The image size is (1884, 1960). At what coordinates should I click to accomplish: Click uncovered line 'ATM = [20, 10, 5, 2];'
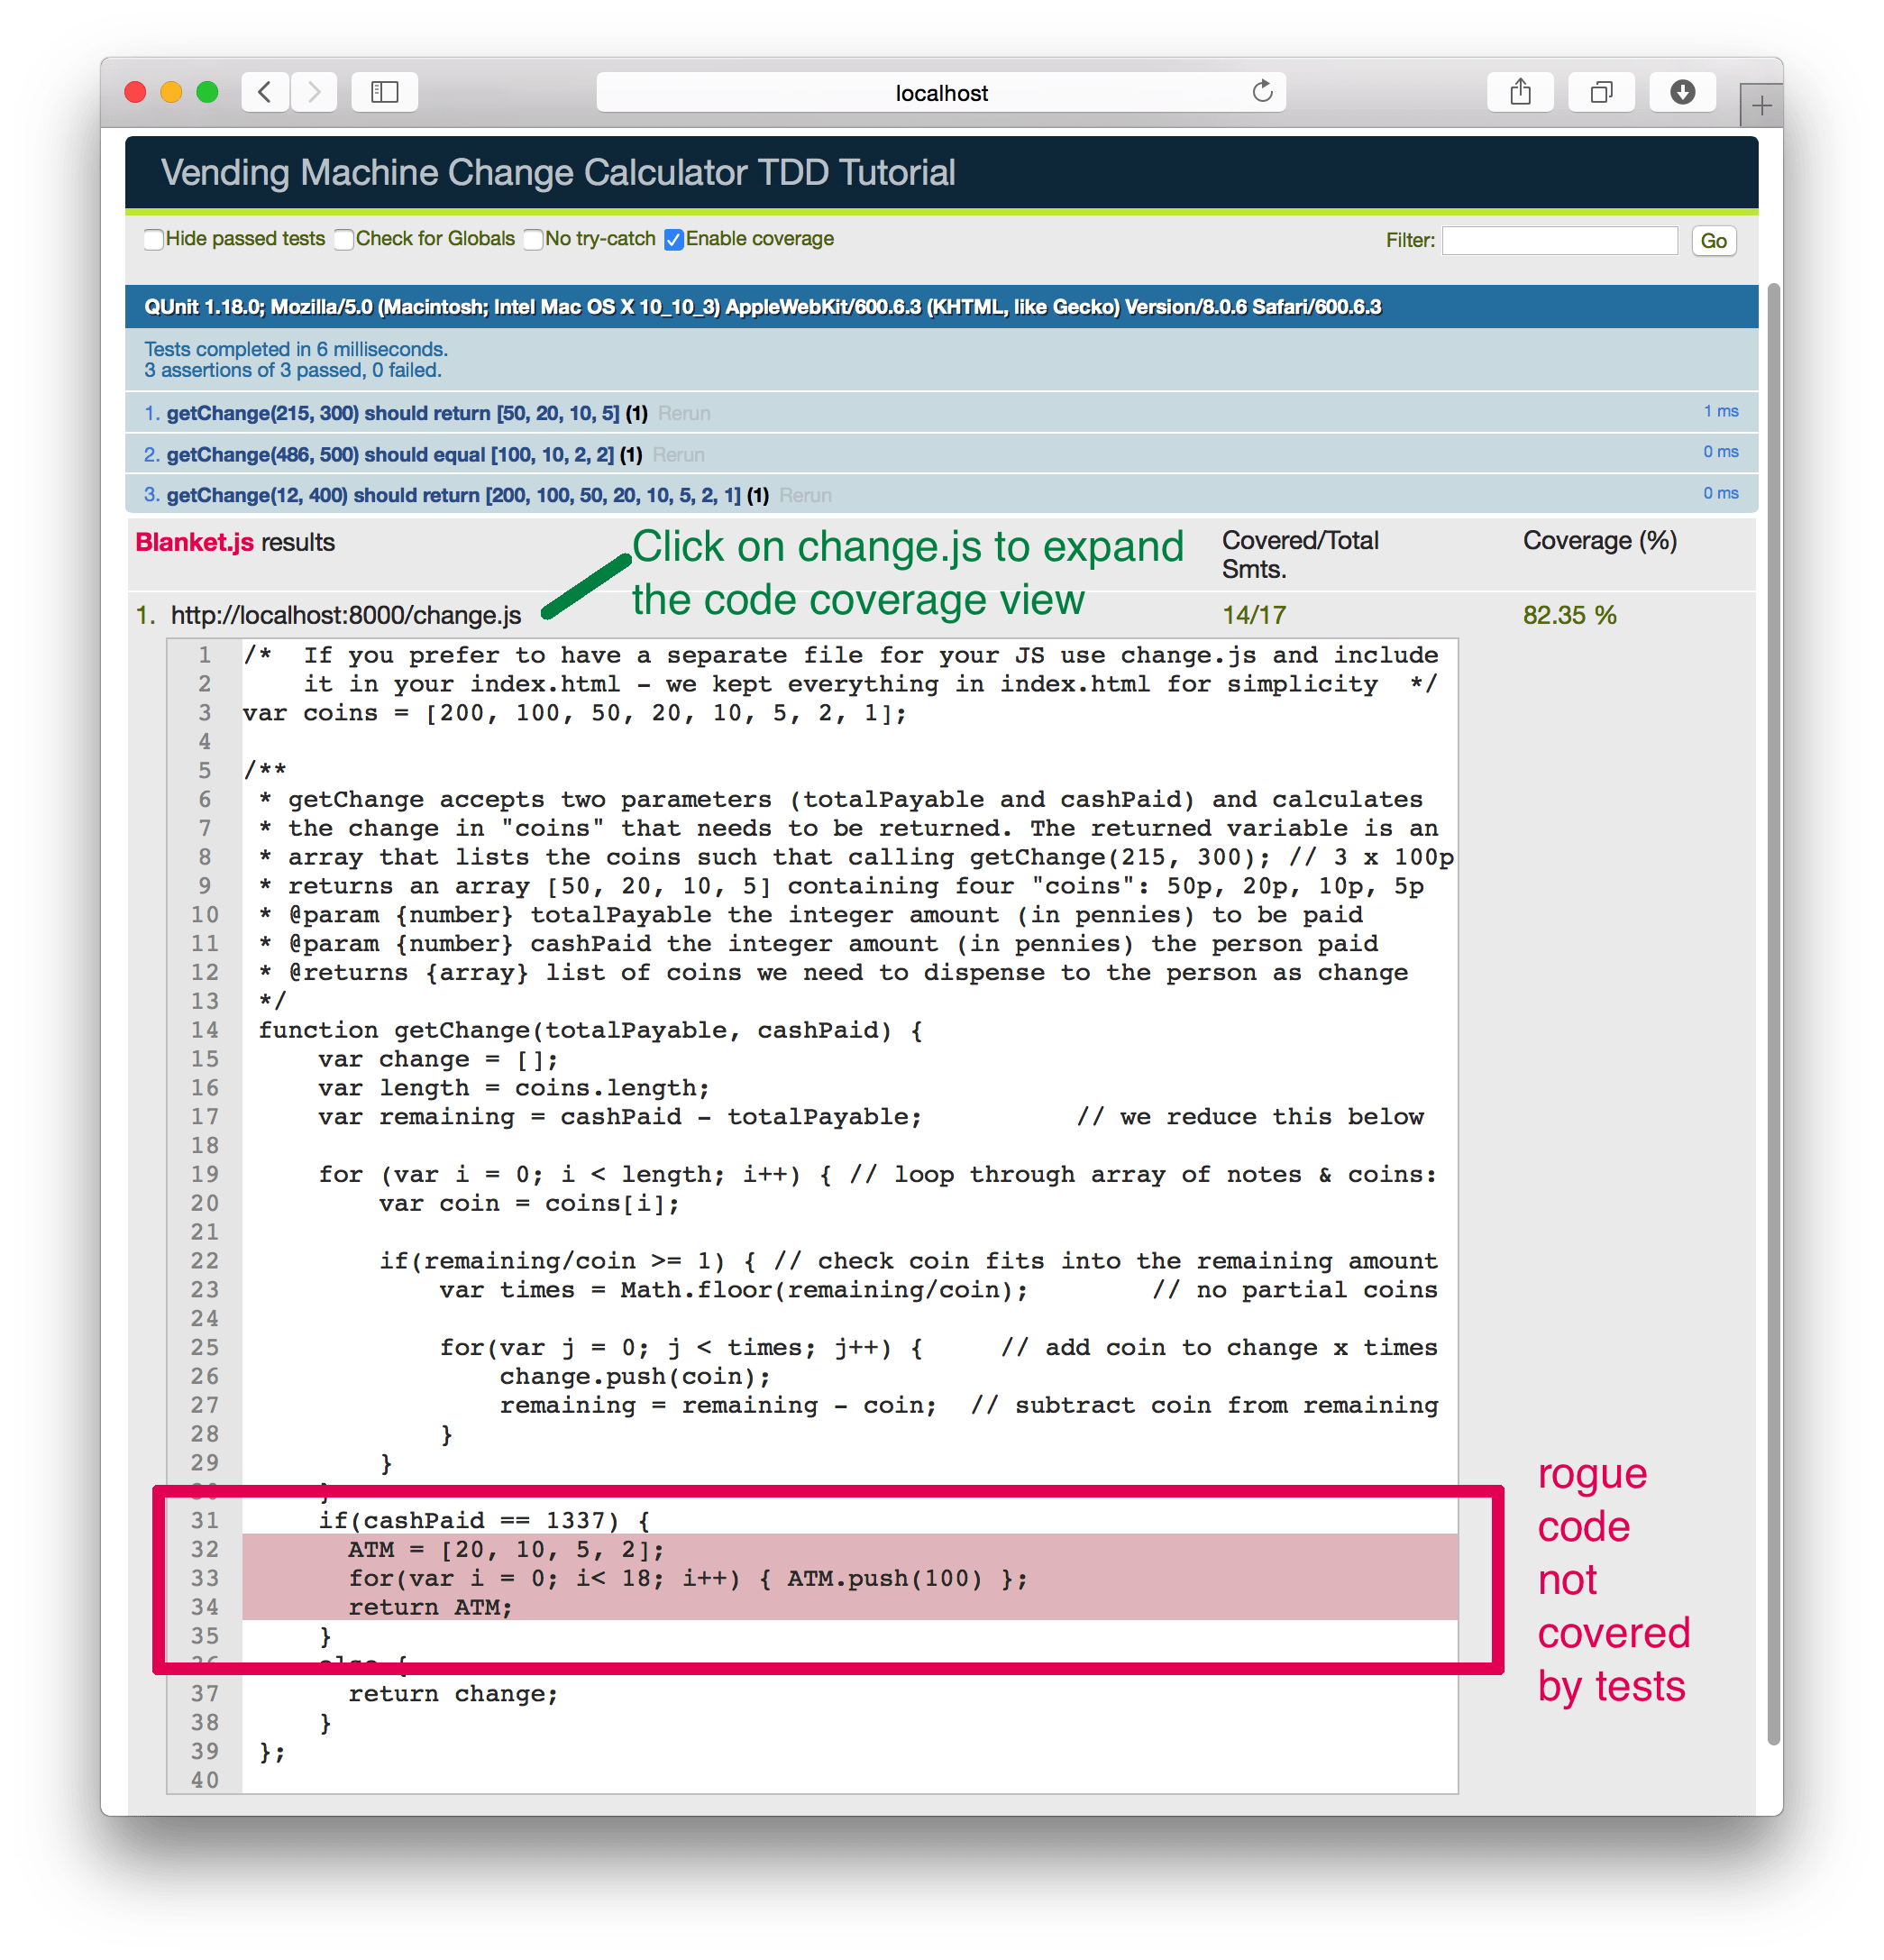[506, 1549]
